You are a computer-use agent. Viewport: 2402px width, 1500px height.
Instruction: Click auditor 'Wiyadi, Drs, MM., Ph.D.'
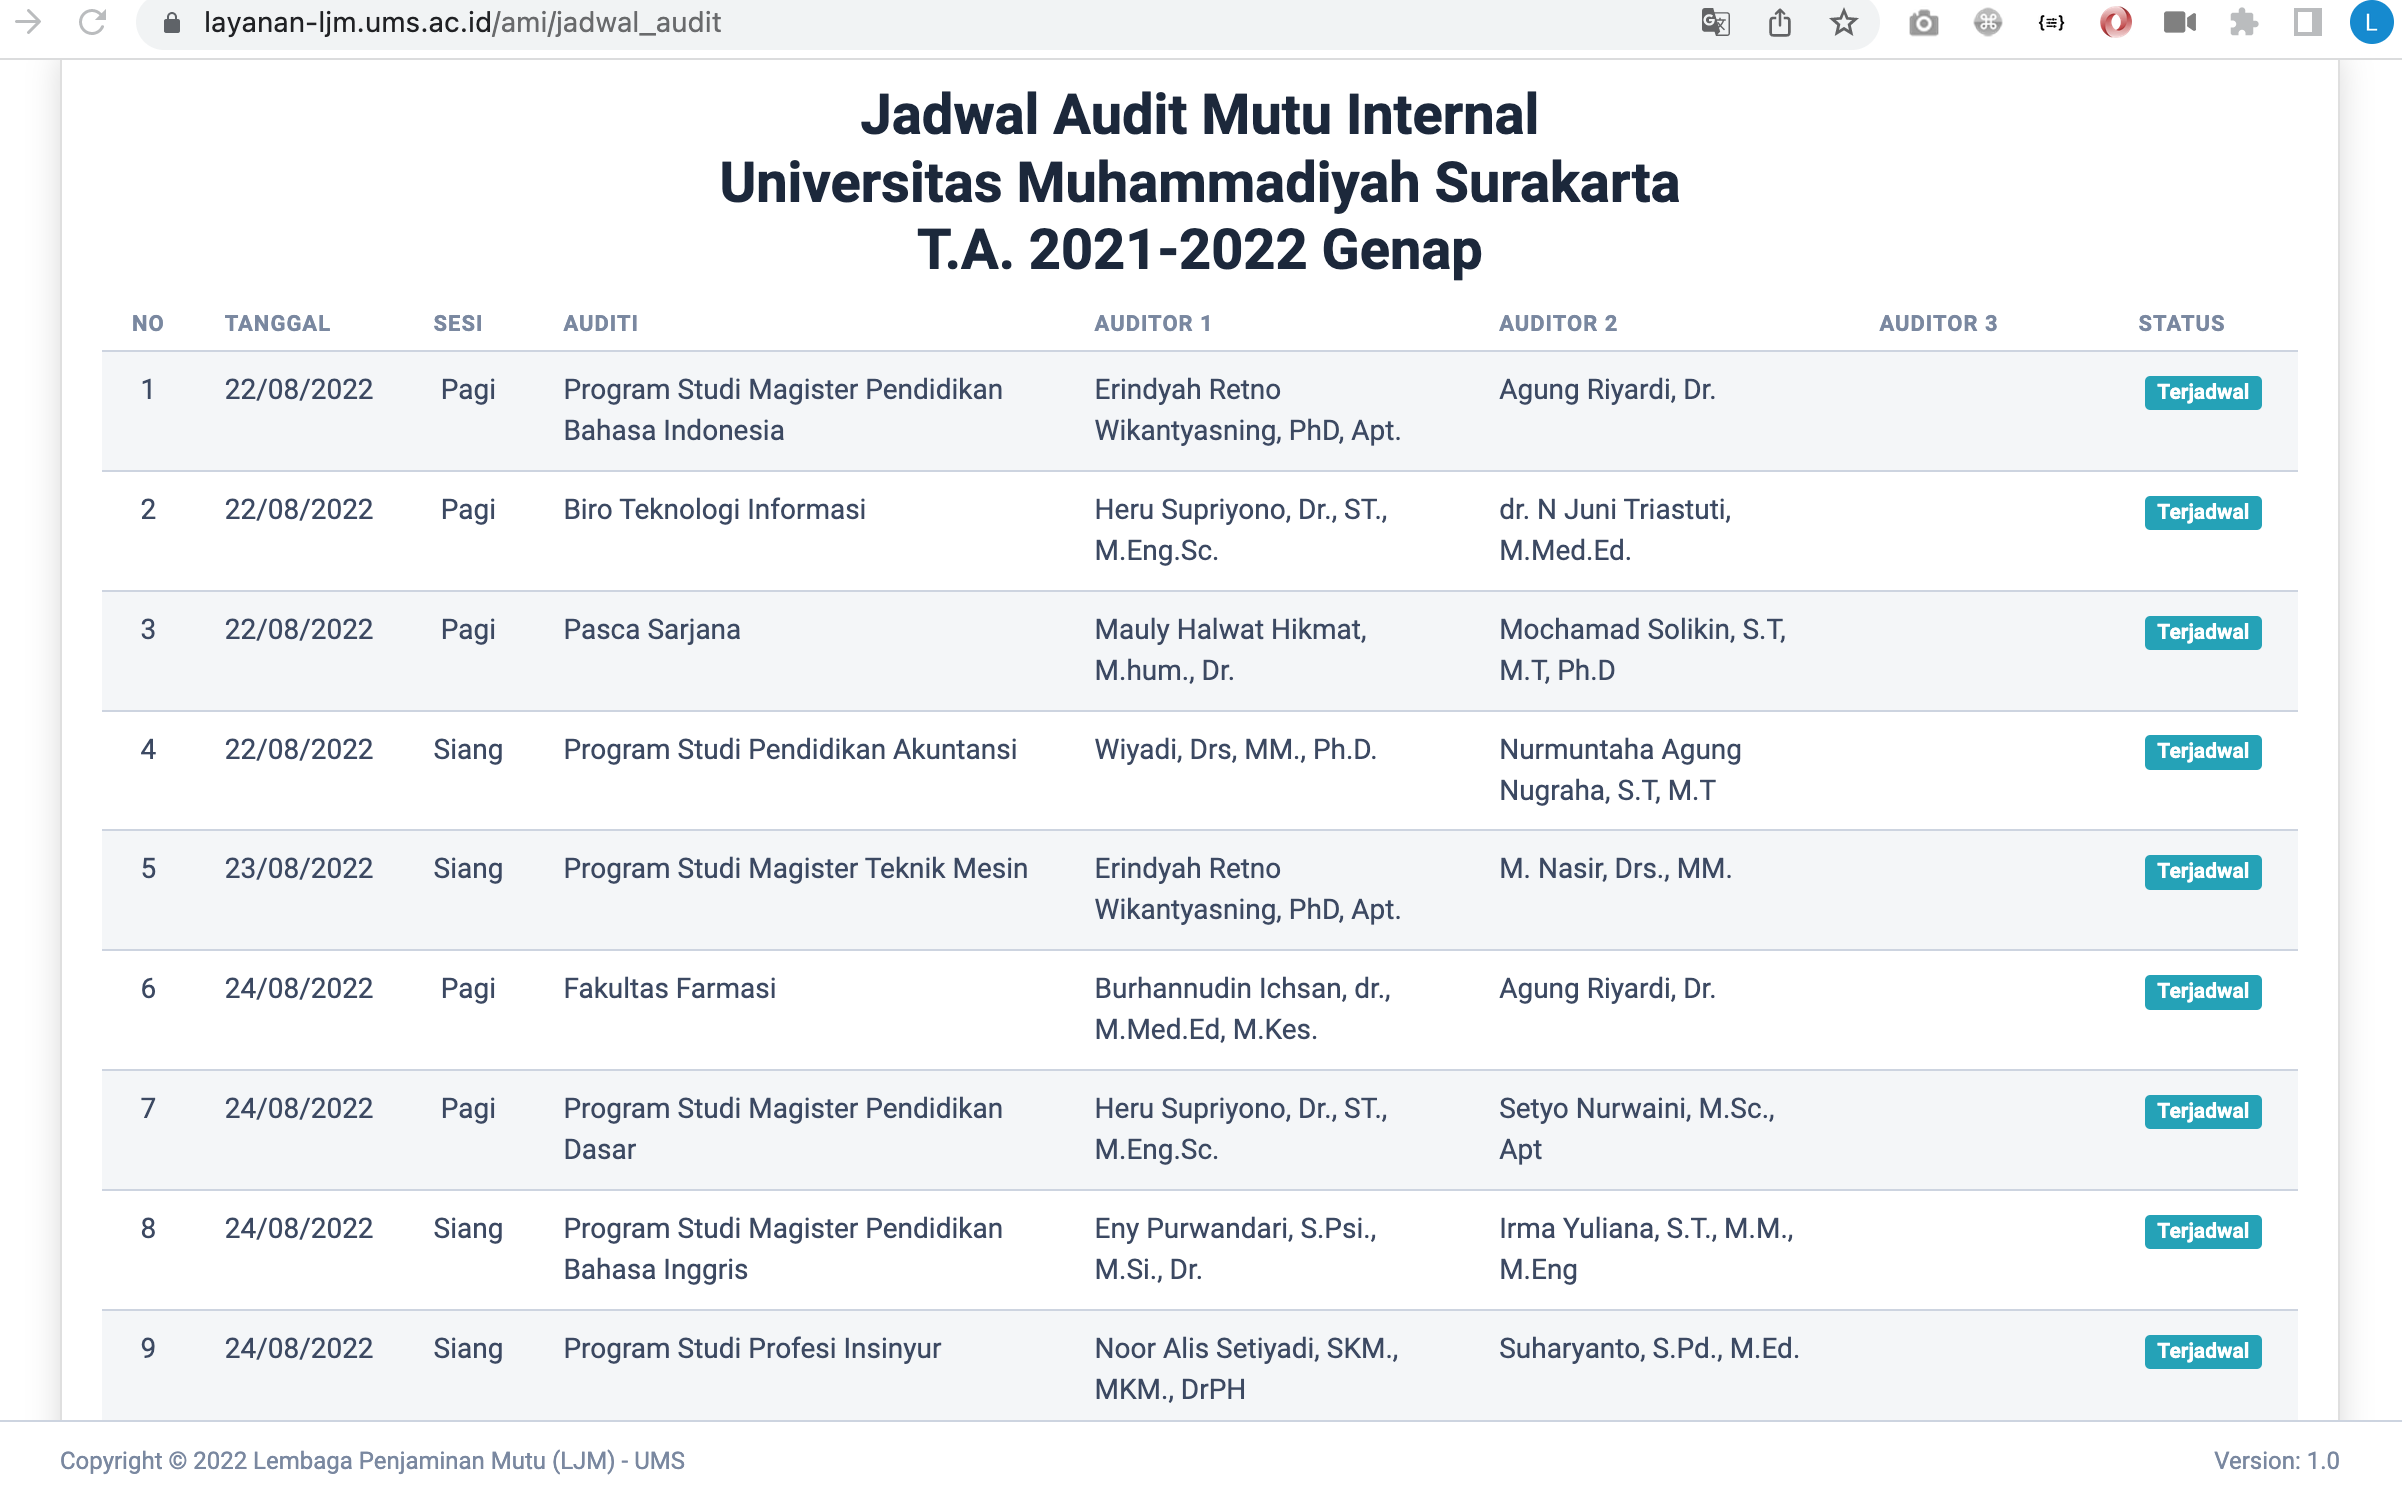(x=1235, y=750)
